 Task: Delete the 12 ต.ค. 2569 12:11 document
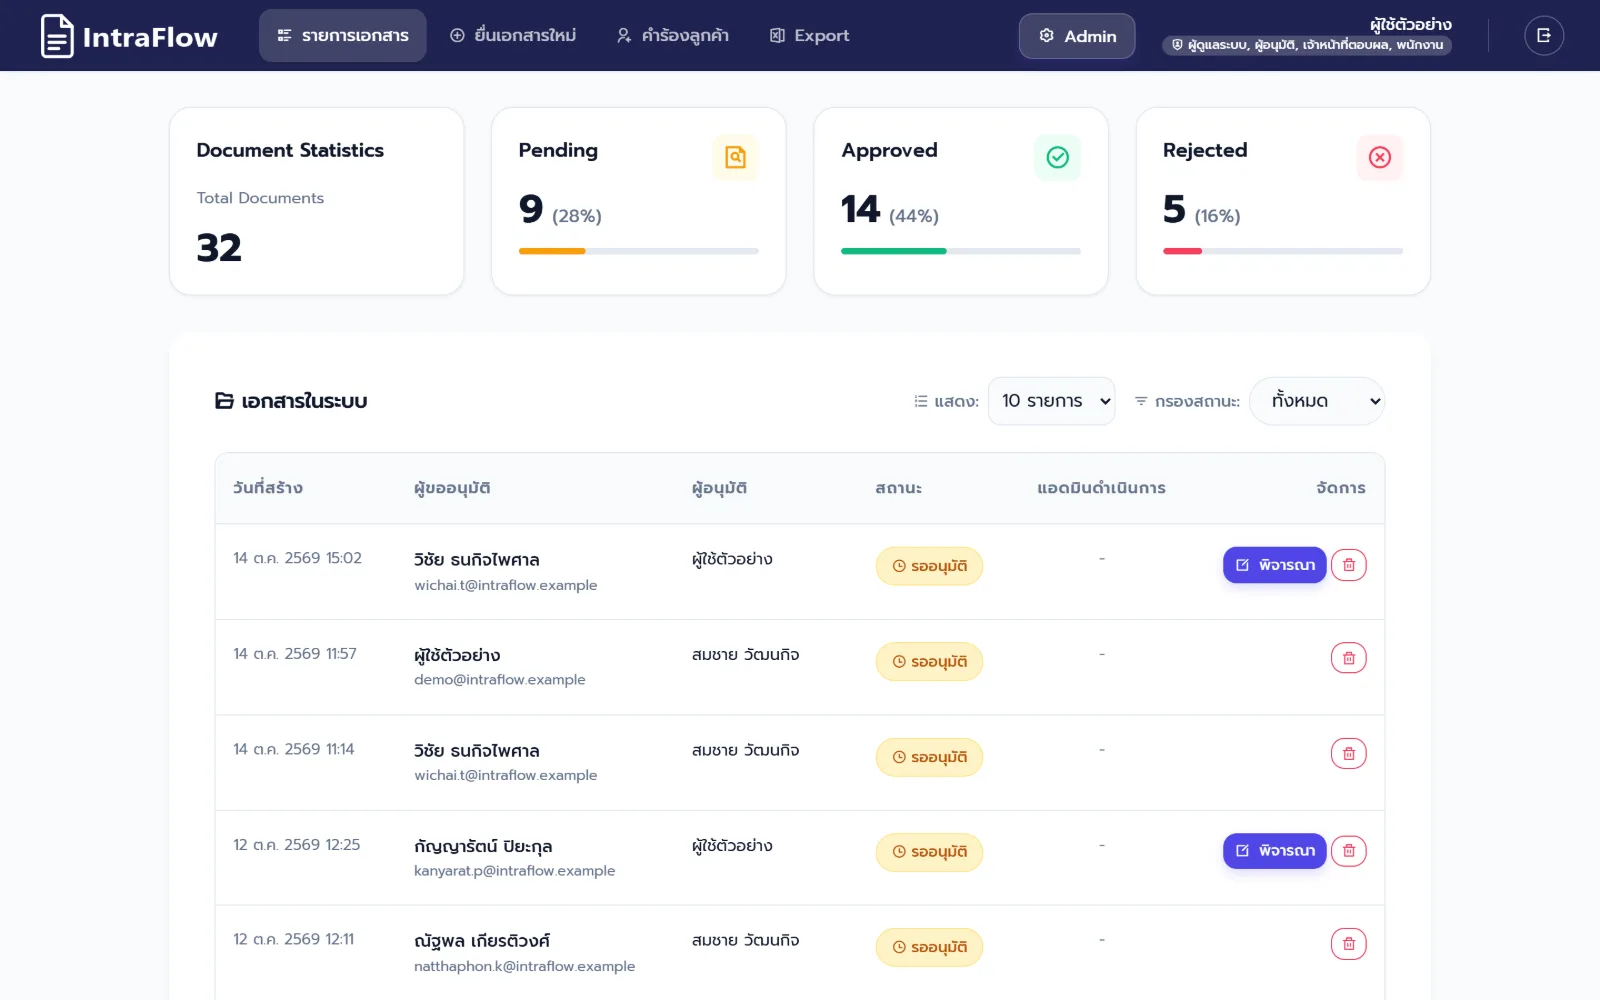coord(1349,944)
